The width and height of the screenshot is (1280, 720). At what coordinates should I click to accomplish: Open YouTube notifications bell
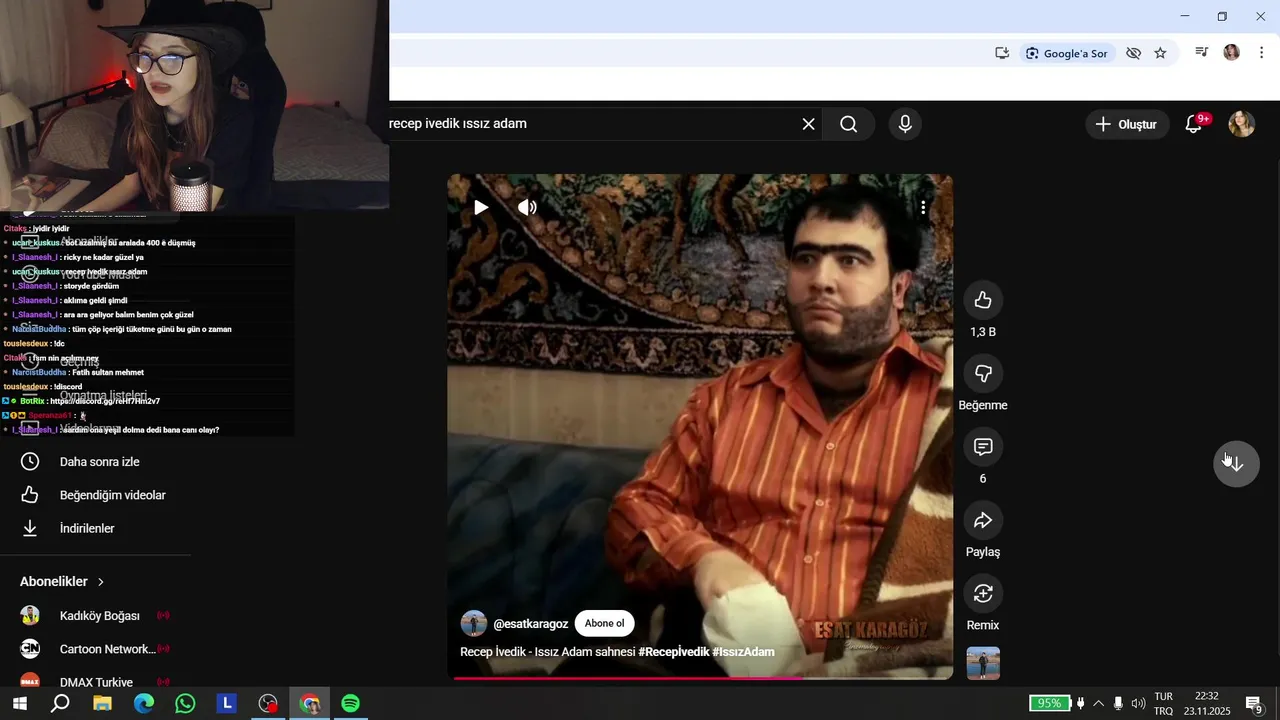click(x=1194, y=124)
